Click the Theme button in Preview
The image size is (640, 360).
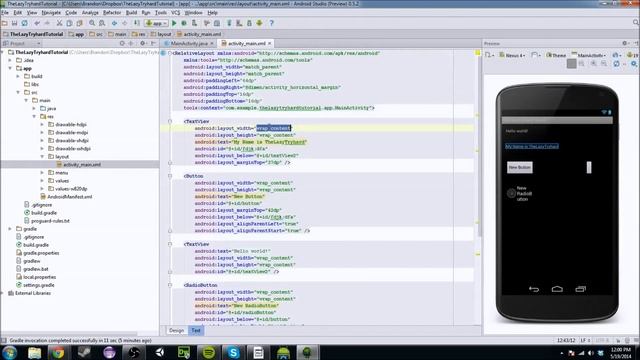point(556,55)
